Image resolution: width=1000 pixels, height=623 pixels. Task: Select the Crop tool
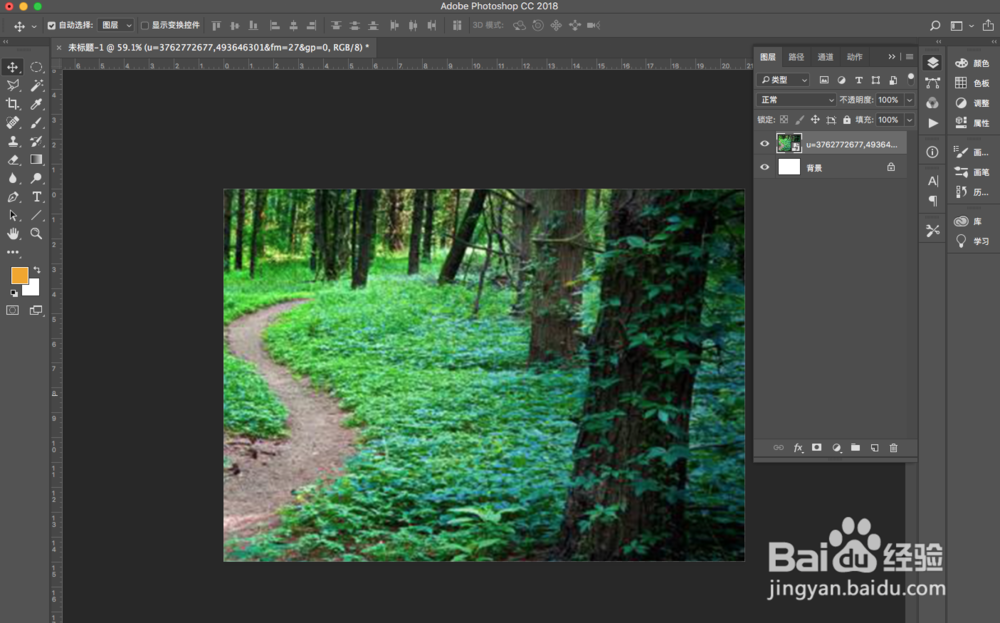point(13,104)
